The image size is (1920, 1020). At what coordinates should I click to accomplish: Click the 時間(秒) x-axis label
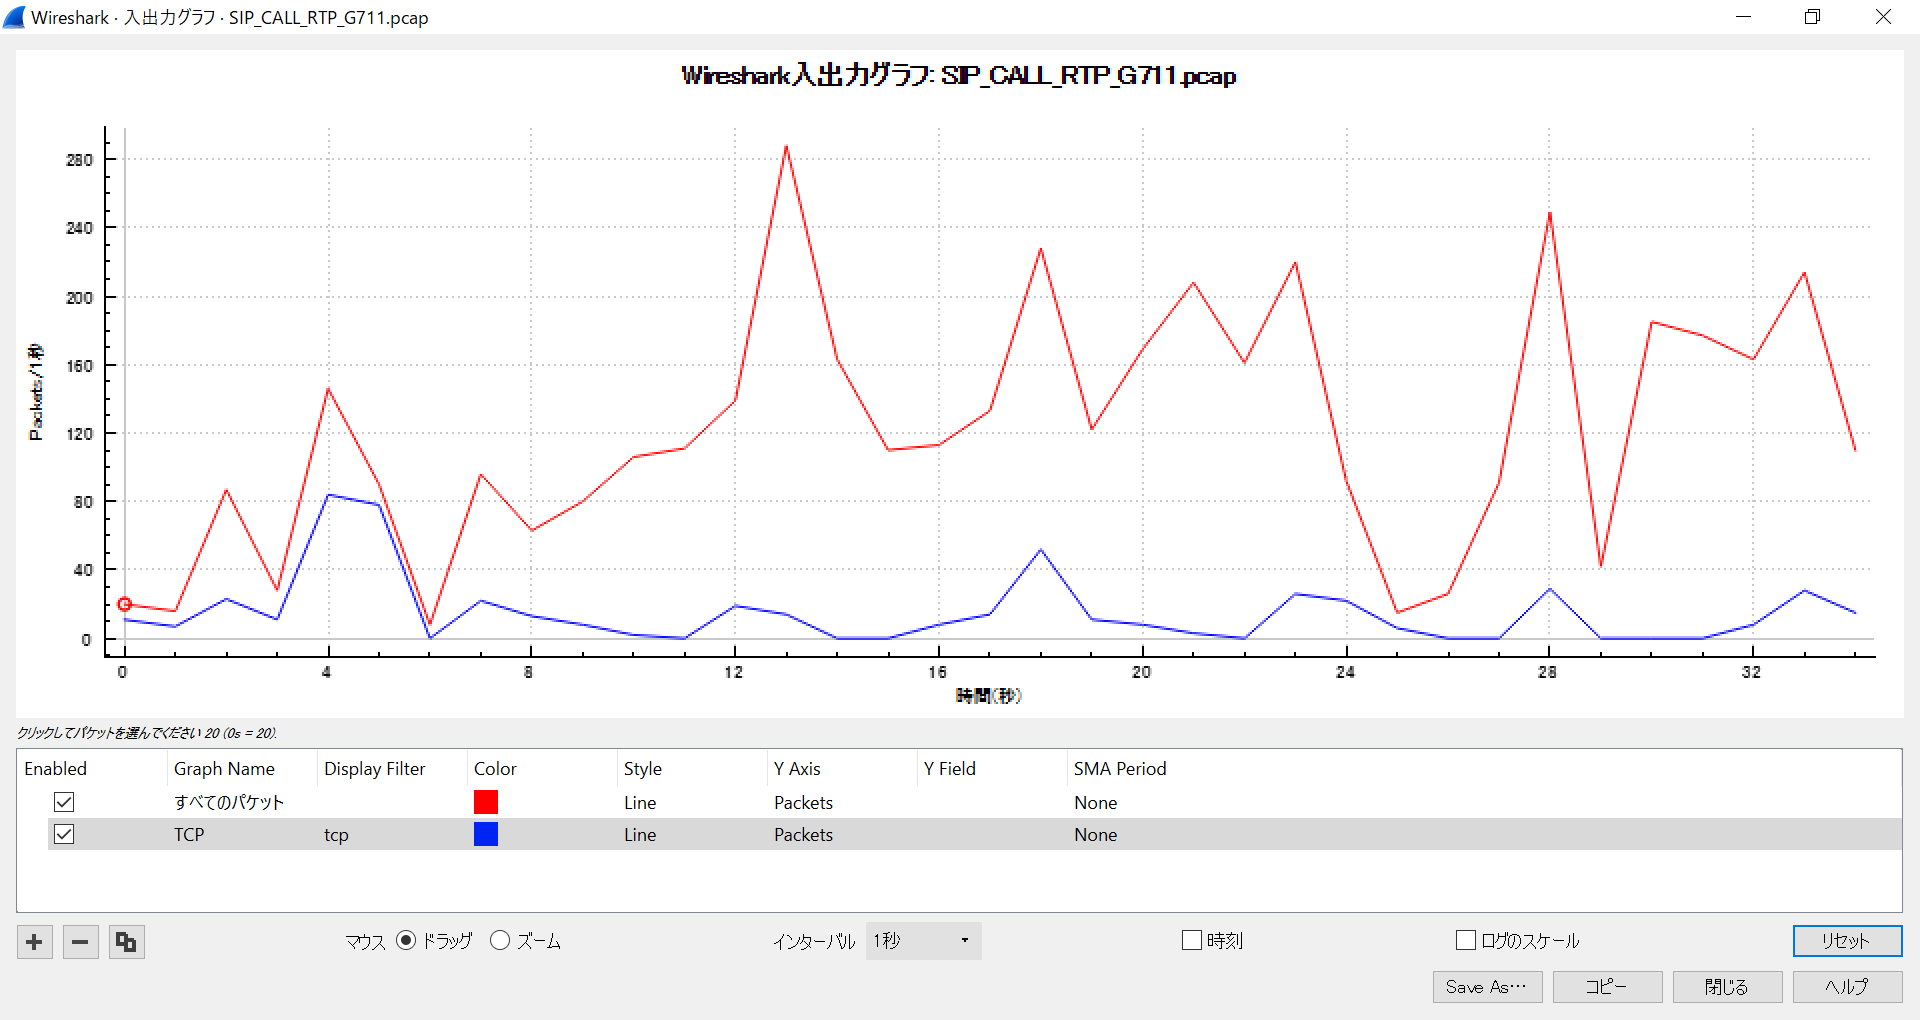(988, 695)
